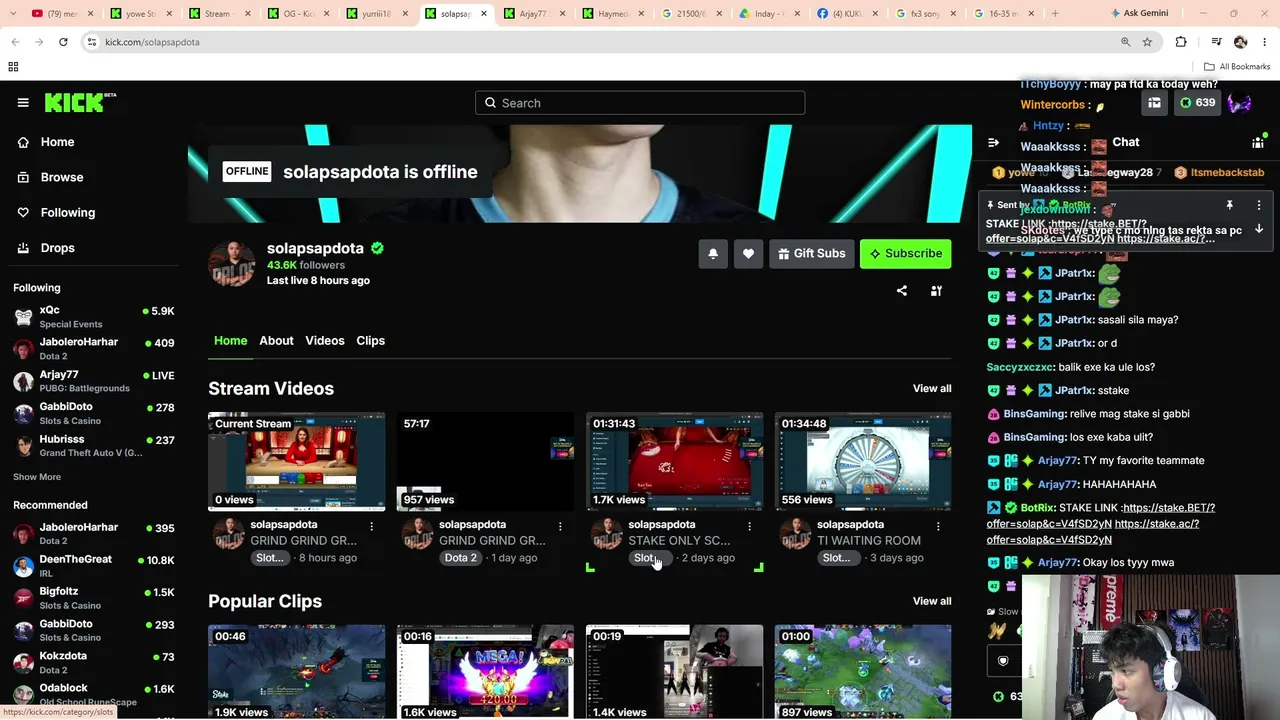Click the Ask Gemini button

(x=1138, y=14)
